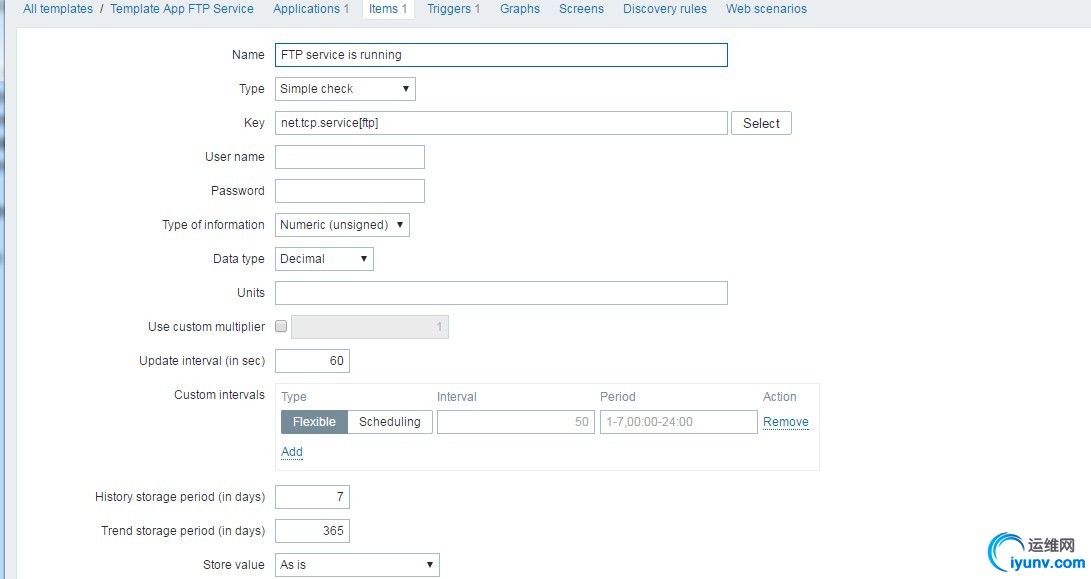Open the Type dropdown
This screenshot has width=1091, height=579.
[x=345, y=89]
